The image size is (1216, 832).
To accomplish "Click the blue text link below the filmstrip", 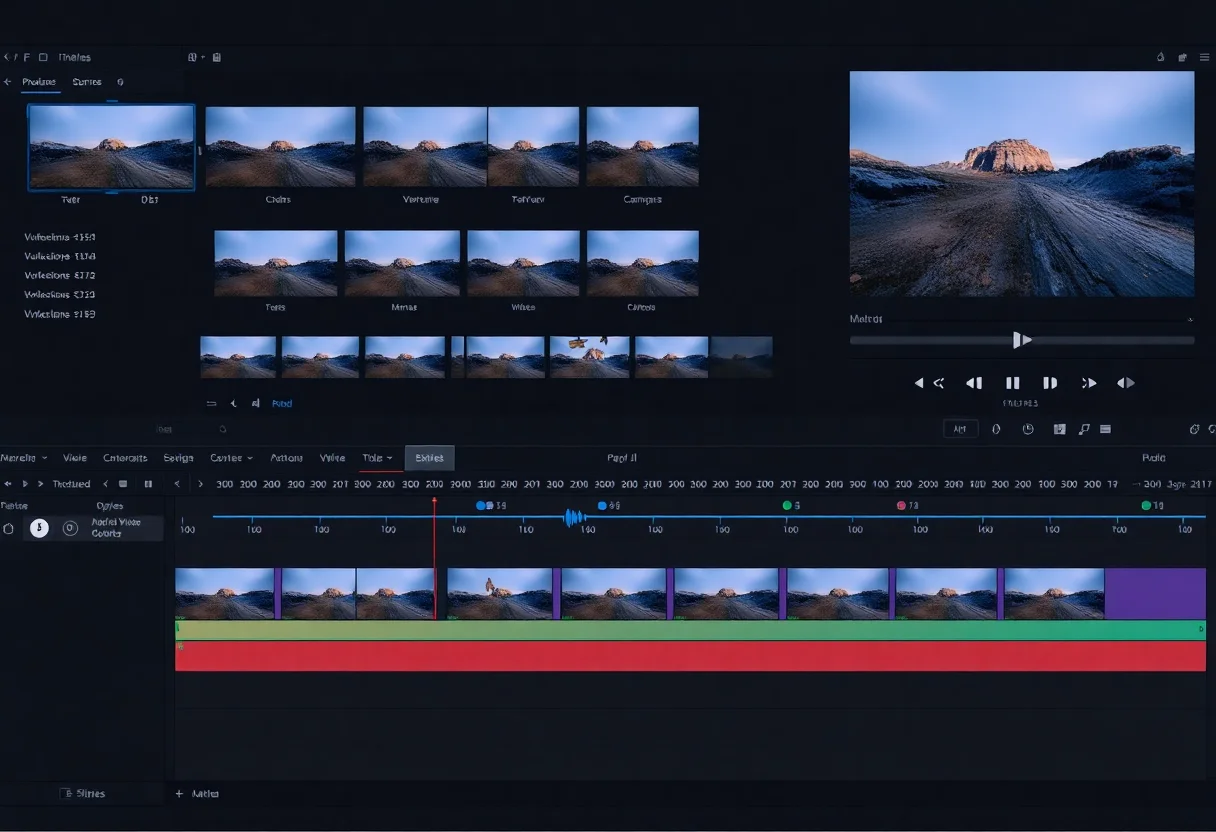I will coord(282,404).
